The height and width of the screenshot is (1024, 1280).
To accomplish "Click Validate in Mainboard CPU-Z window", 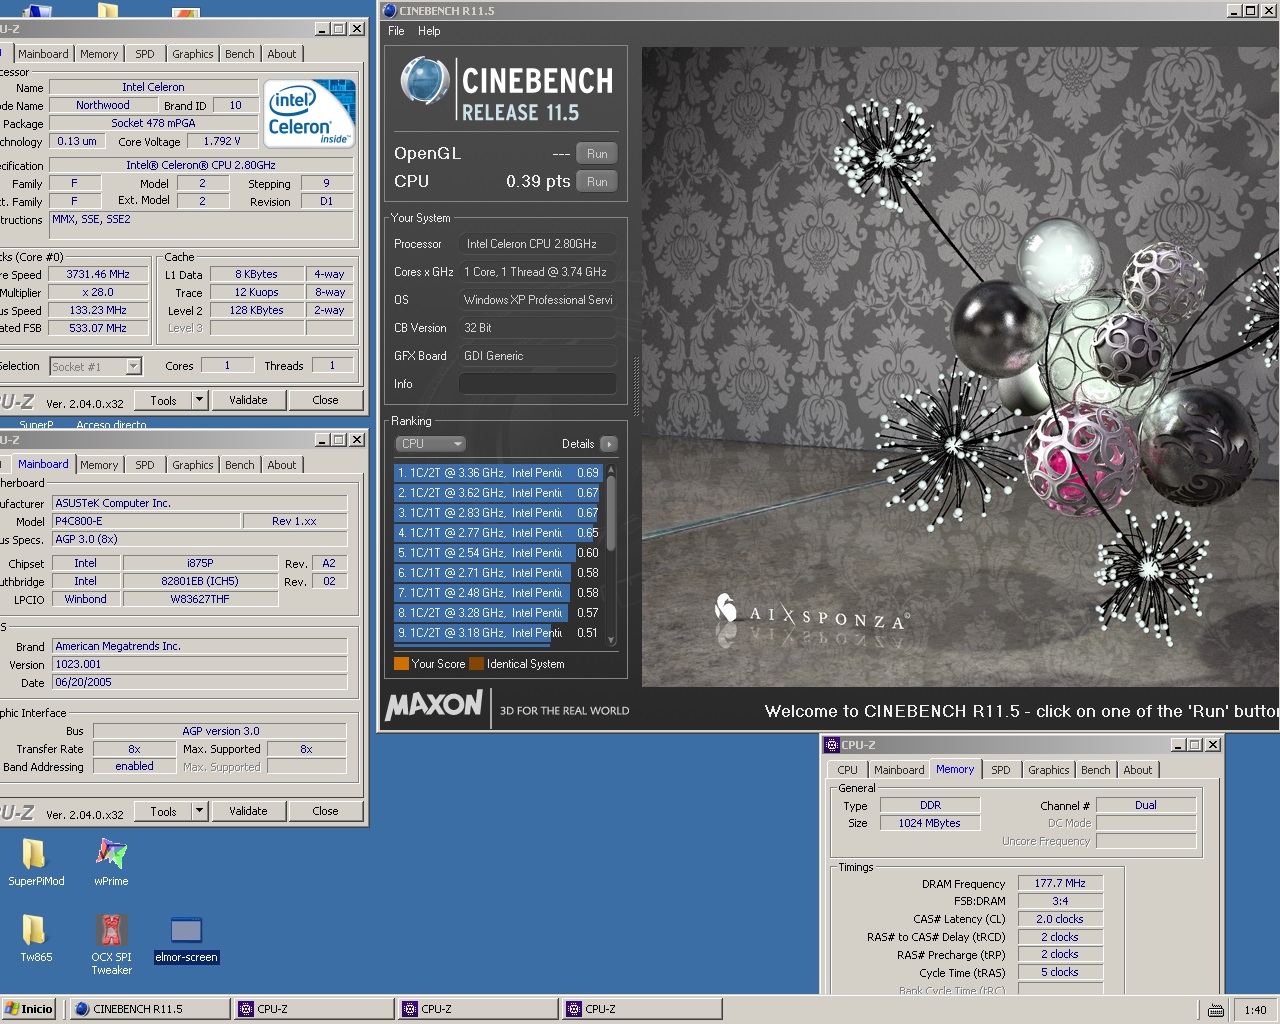I will (x=248, y=811).
